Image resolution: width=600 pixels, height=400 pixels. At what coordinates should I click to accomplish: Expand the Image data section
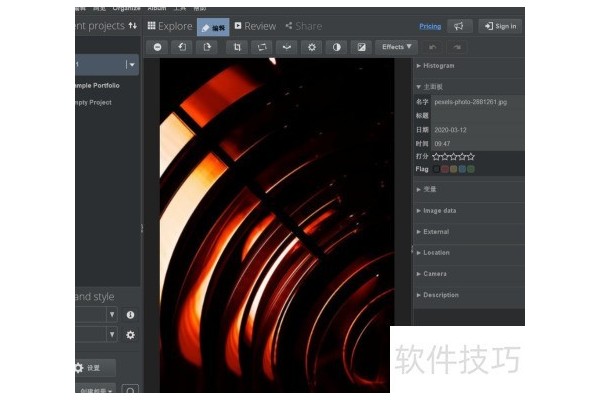pyautogui.click(x=439, y=211)
